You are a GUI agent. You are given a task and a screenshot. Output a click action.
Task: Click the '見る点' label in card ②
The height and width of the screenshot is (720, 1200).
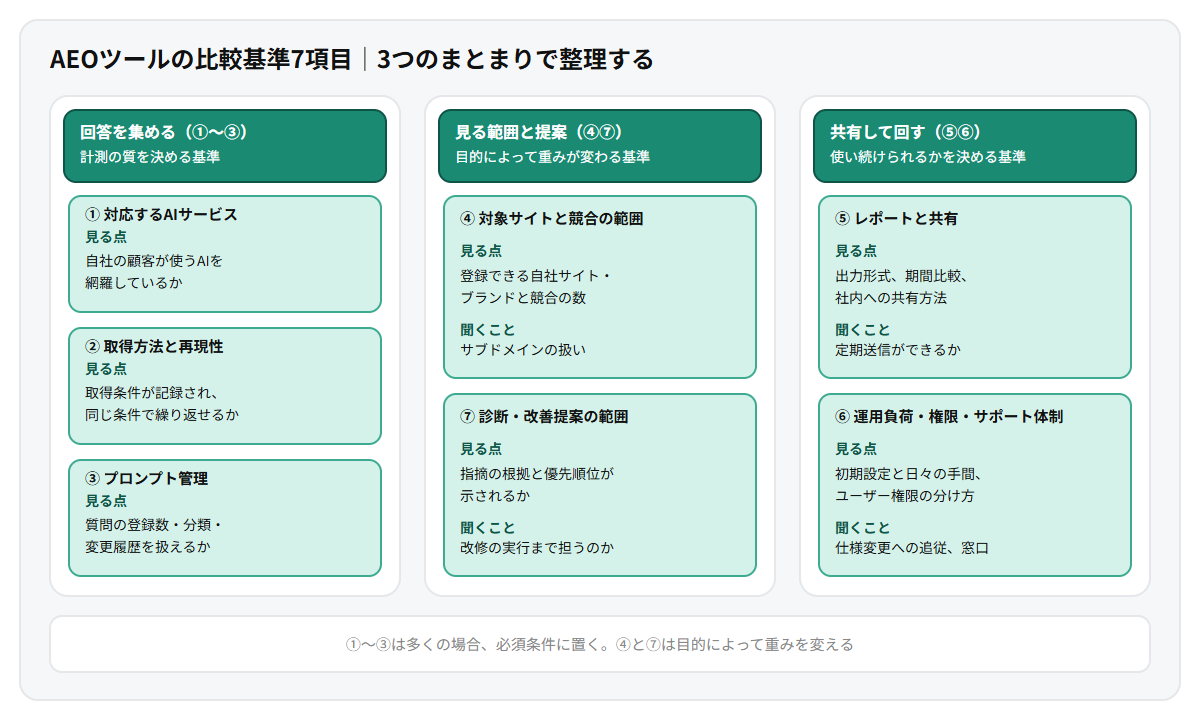coord(106,369)
